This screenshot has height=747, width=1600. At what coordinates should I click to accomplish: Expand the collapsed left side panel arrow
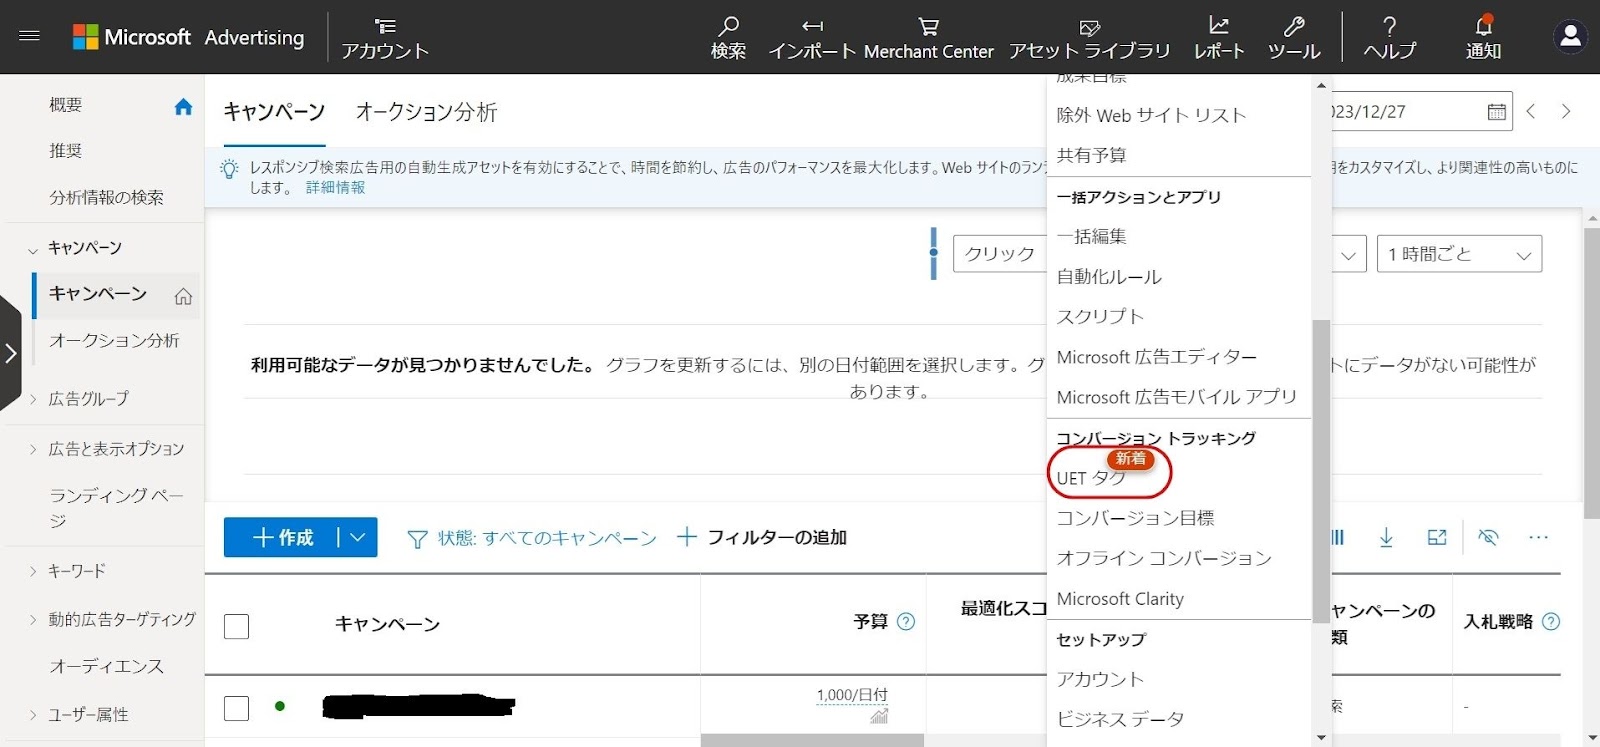pos(10,353)
